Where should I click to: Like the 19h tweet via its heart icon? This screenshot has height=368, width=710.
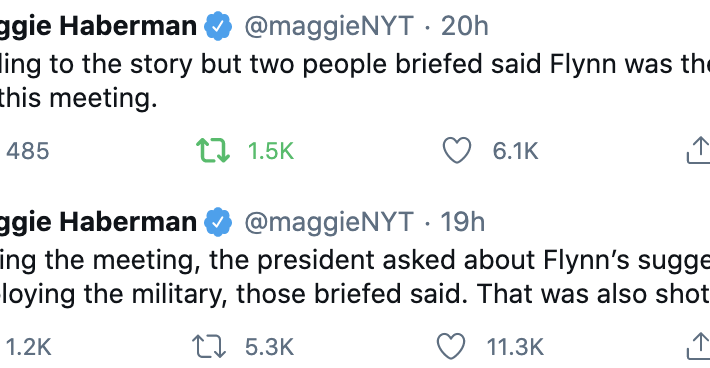coord(451,346)
